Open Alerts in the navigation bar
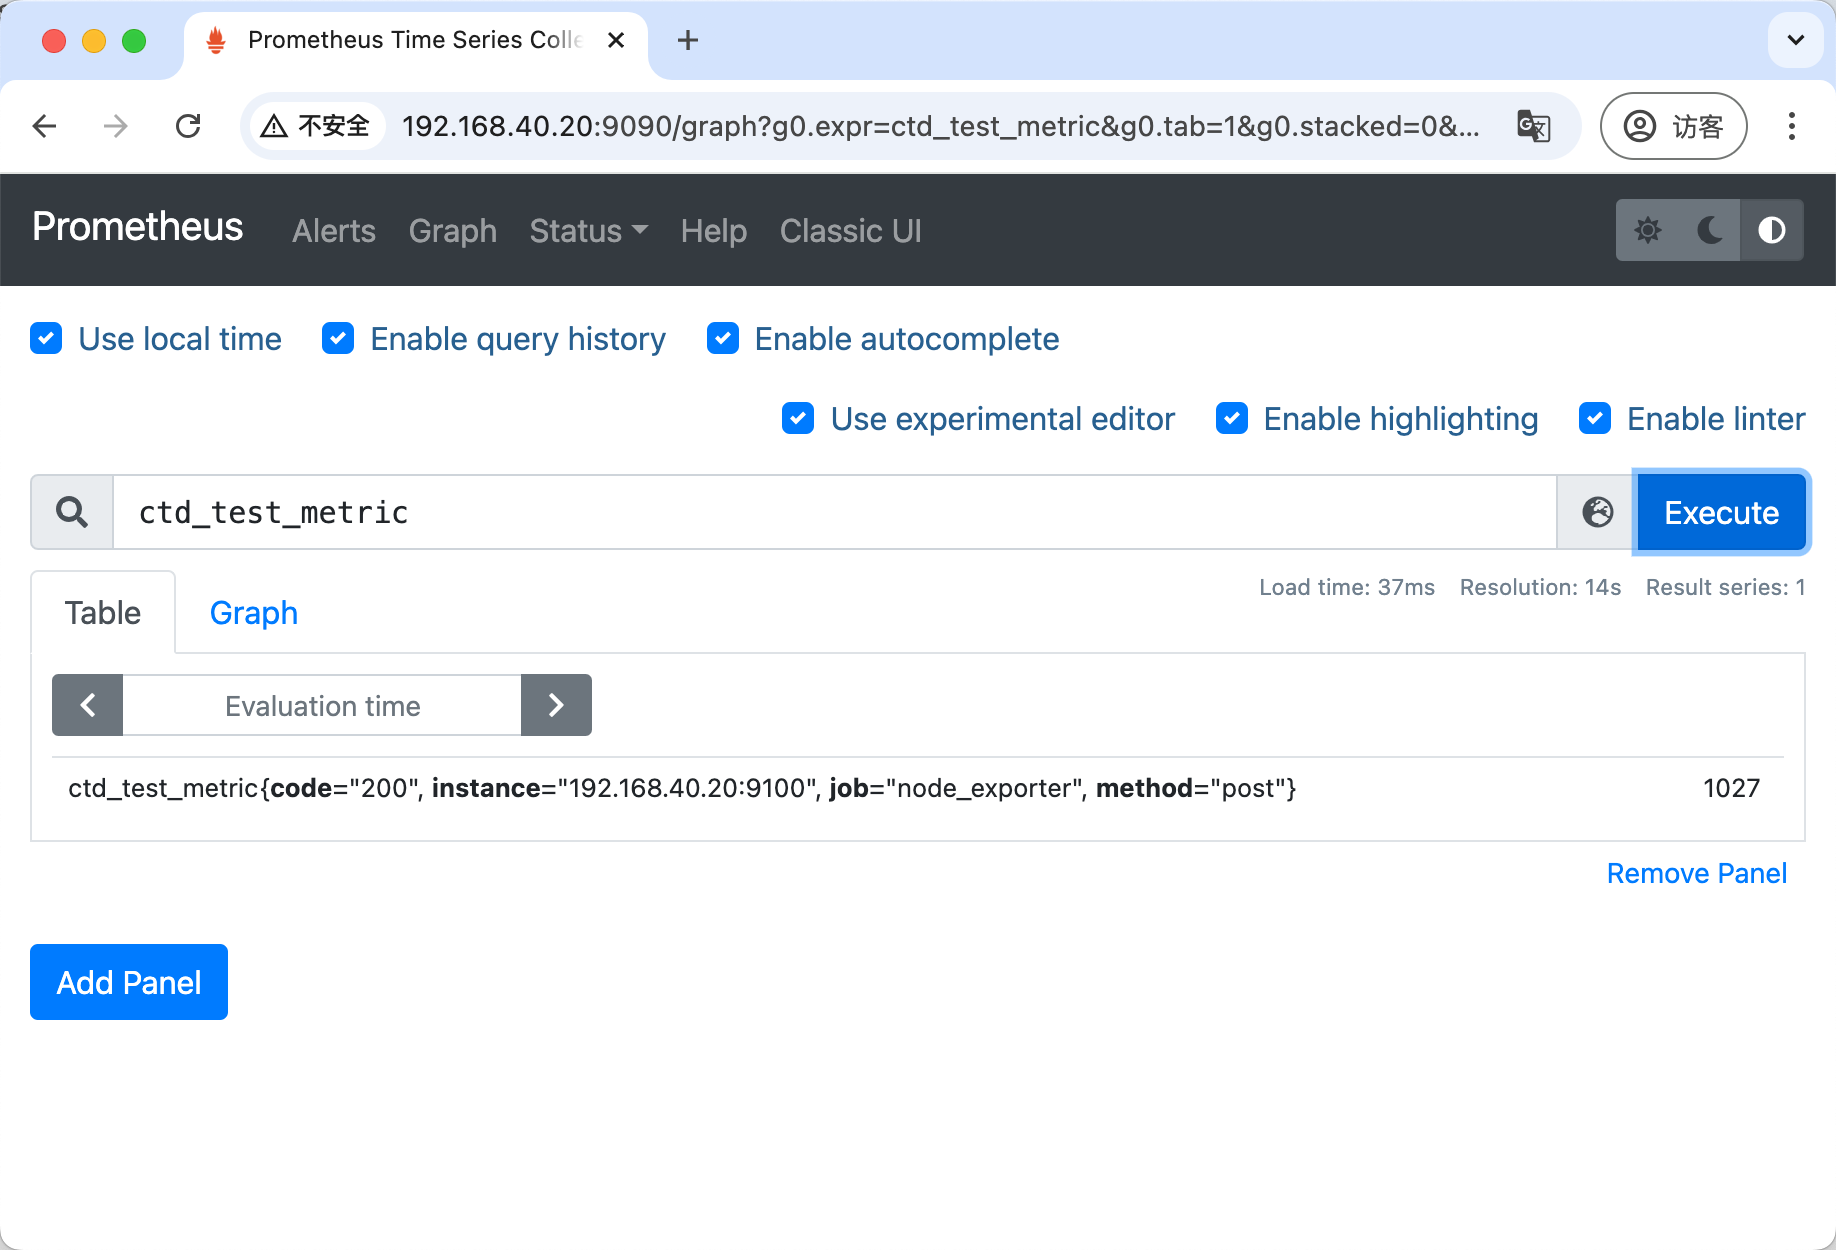Viewport: 1836px width, 1250px height. 333,231
